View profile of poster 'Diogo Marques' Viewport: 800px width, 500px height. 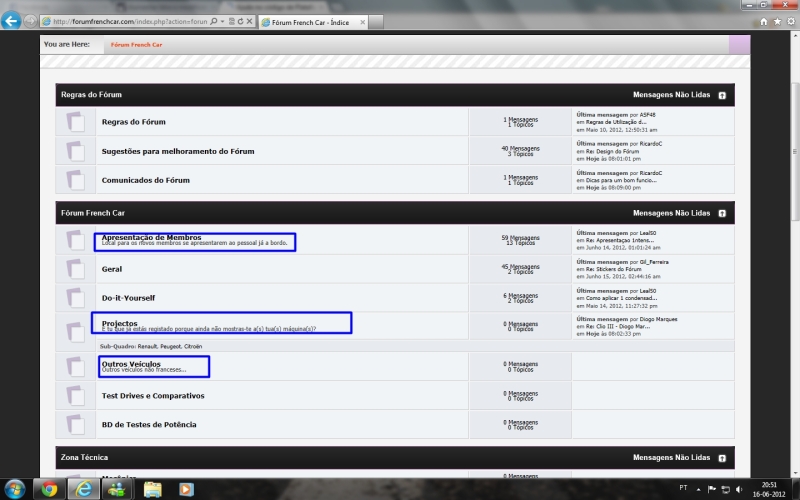[x=659, y=319]
